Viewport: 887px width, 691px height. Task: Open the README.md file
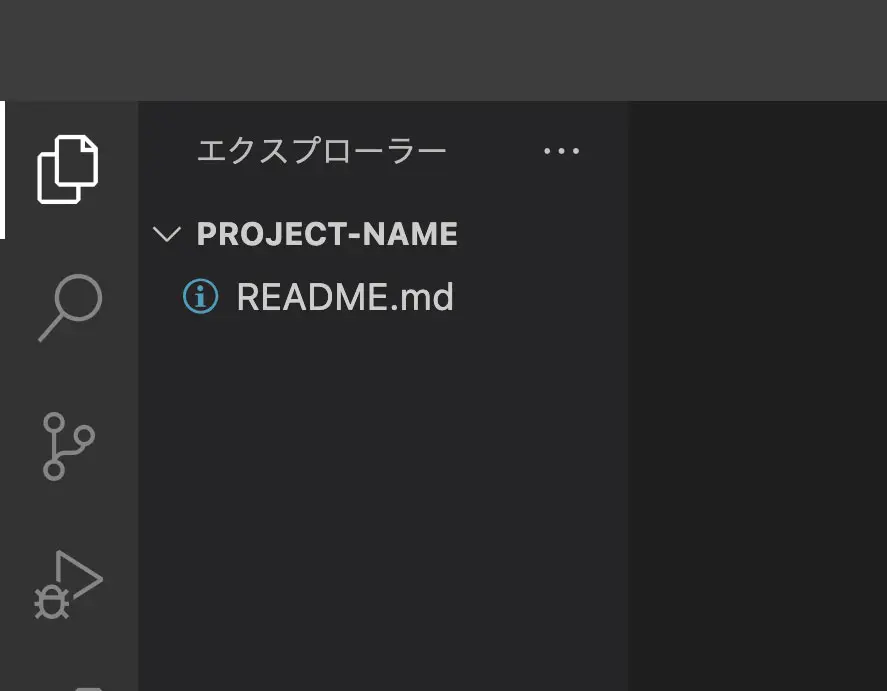(x=344, y=298)
